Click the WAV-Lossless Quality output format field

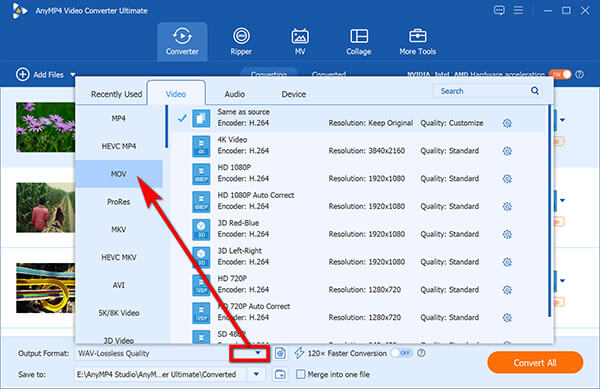tap(153, 353)
